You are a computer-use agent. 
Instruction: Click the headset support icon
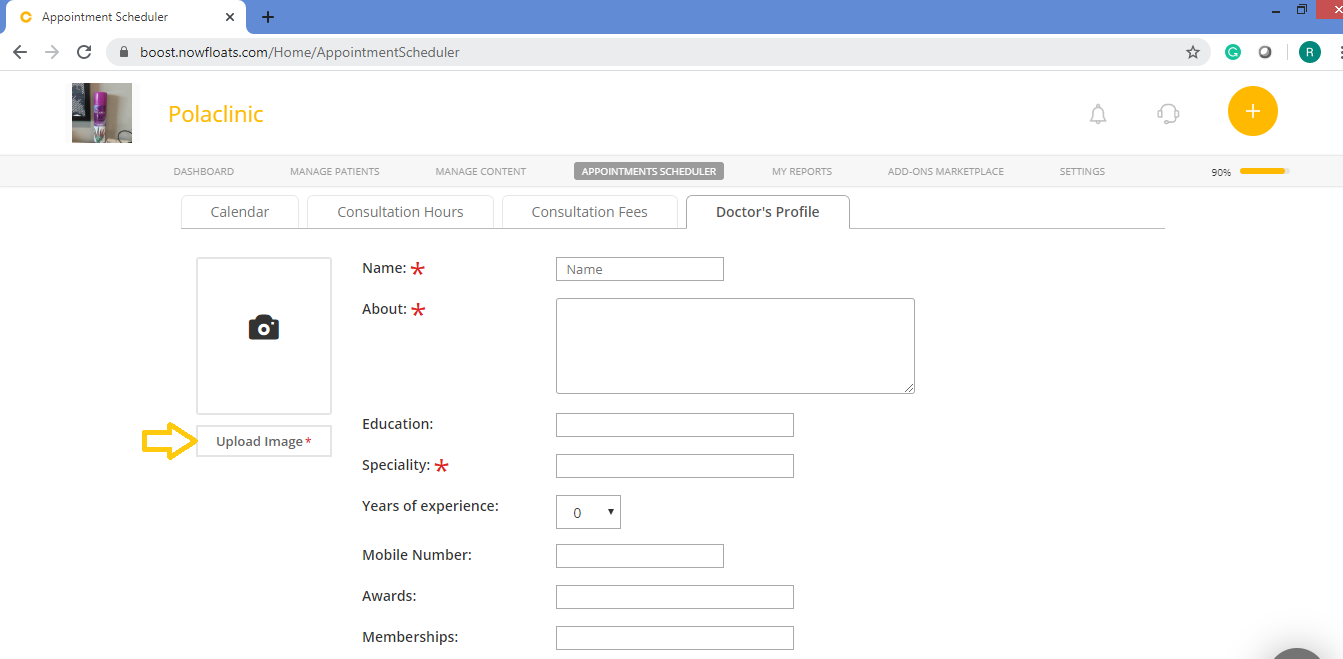pos(1167,114)
